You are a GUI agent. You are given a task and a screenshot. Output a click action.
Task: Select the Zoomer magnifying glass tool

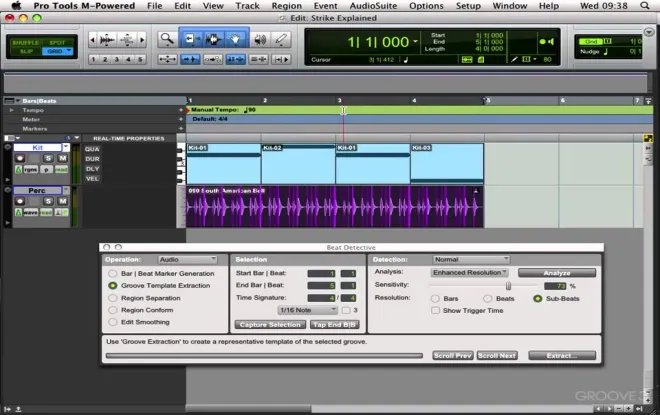167,40
